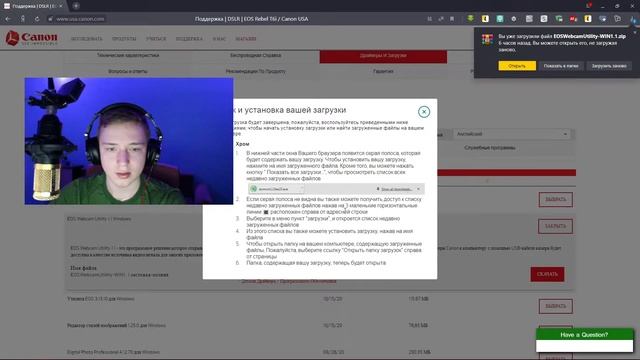Click the teal extension icon in toolbar
Image resolution: width=640 pixels, height=360 pixels.
pos(500,18)
